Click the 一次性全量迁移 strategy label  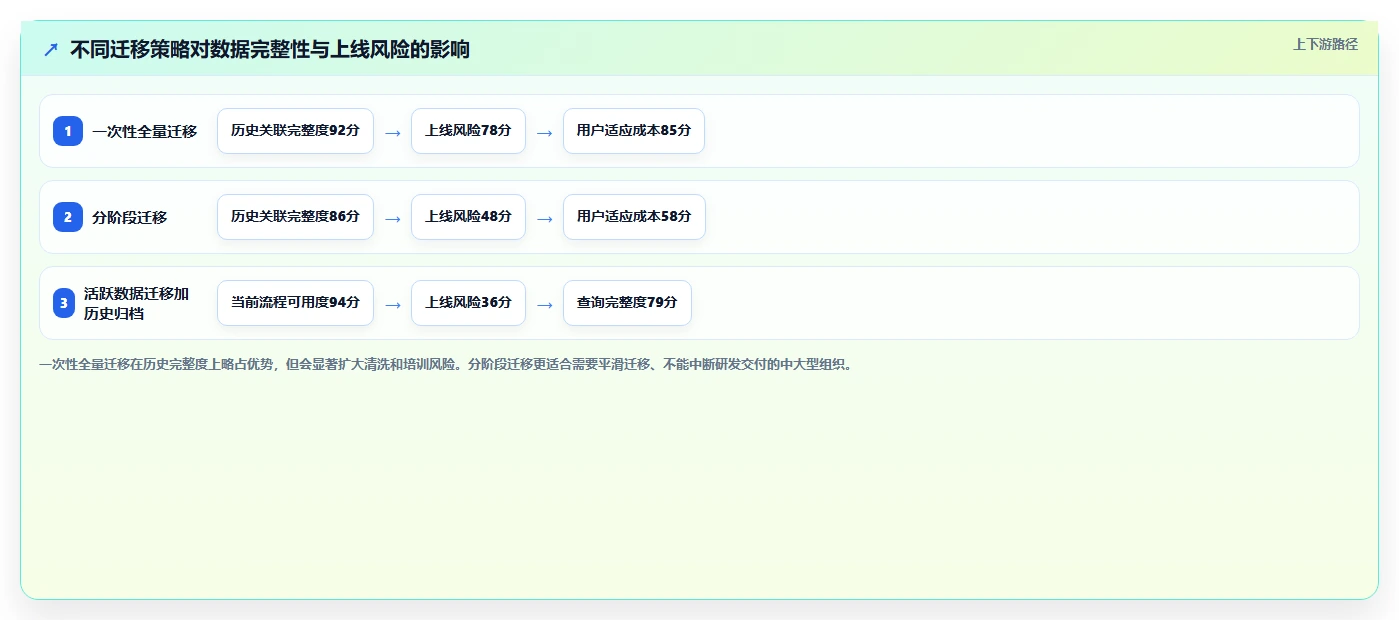145,131
